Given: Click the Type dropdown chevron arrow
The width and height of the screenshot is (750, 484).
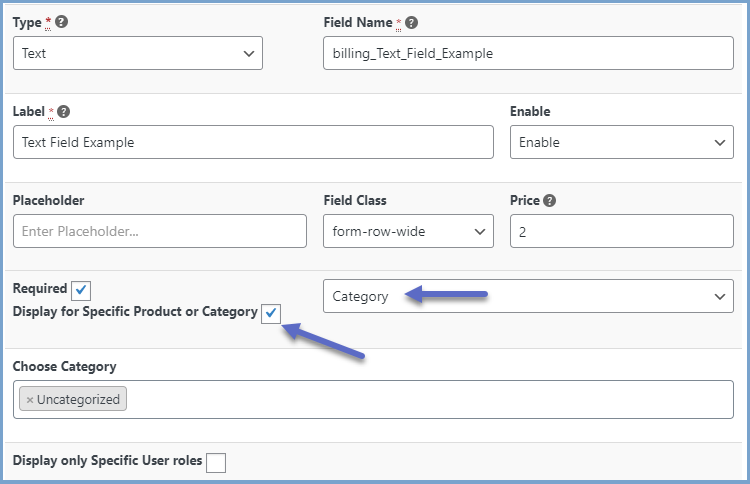Looking at the screenshot, I should [249, 54].
